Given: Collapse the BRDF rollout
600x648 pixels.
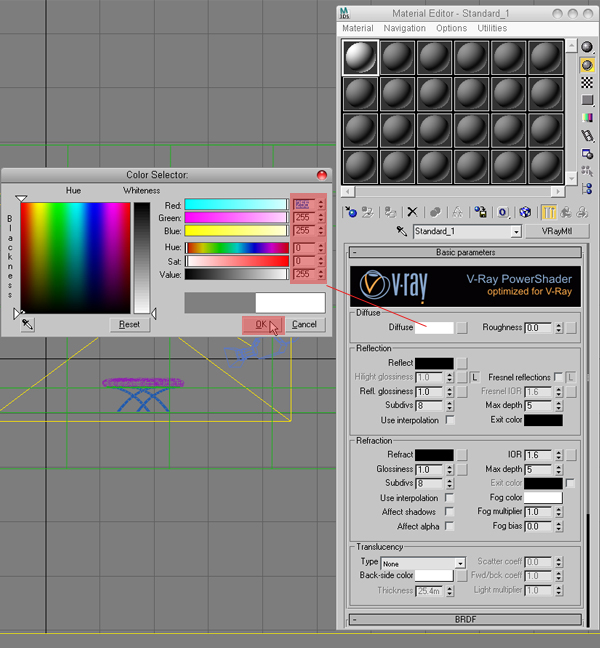Looking at the screenshot, I should click(x=465, y=619).
